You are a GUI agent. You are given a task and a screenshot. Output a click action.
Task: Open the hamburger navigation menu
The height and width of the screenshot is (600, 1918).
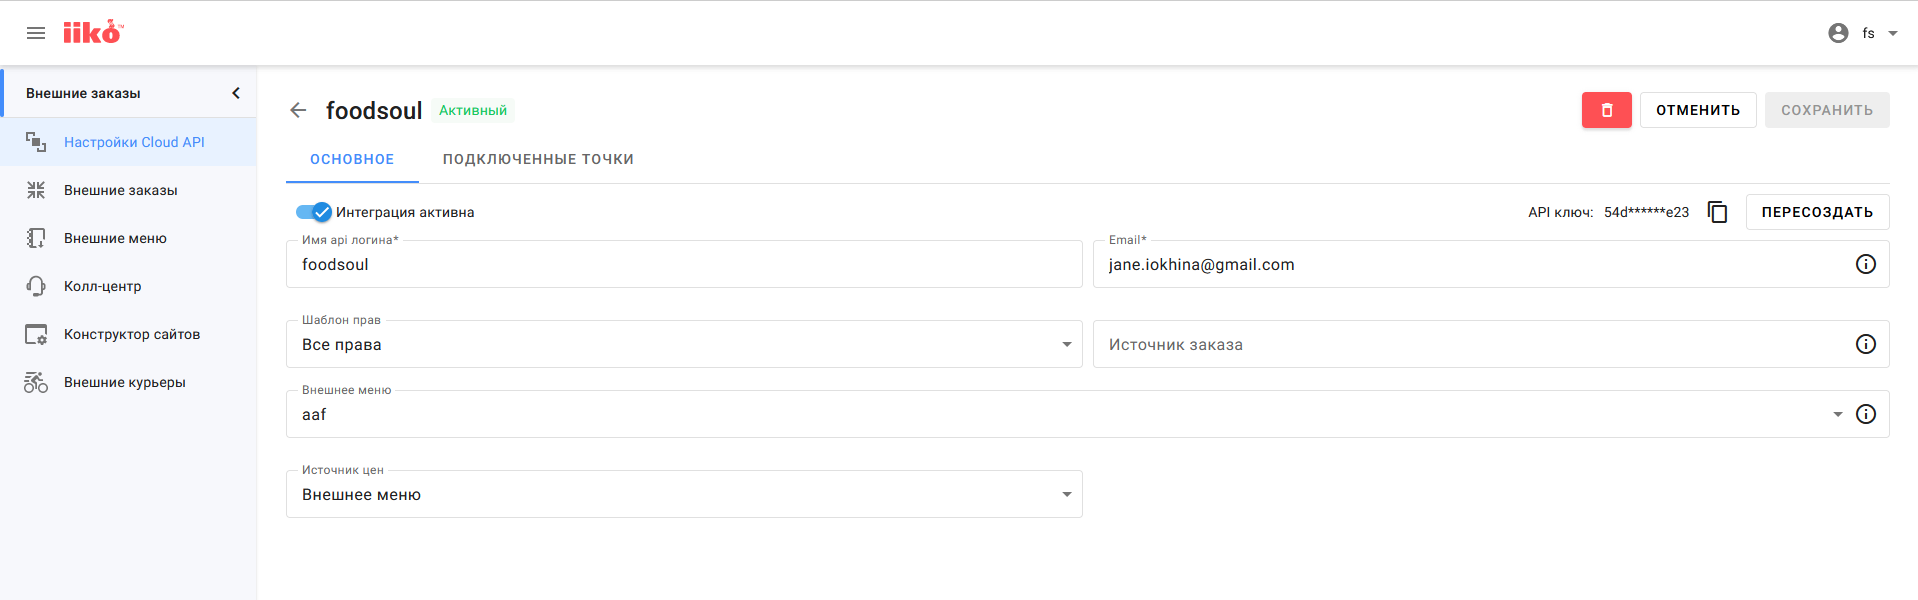(36, 33)
